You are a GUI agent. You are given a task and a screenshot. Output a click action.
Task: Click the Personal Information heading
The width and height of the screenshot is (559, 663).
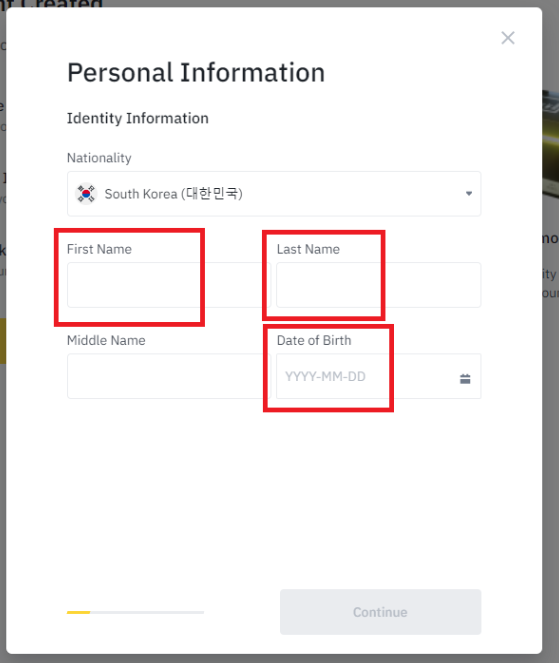pos(196,73)
